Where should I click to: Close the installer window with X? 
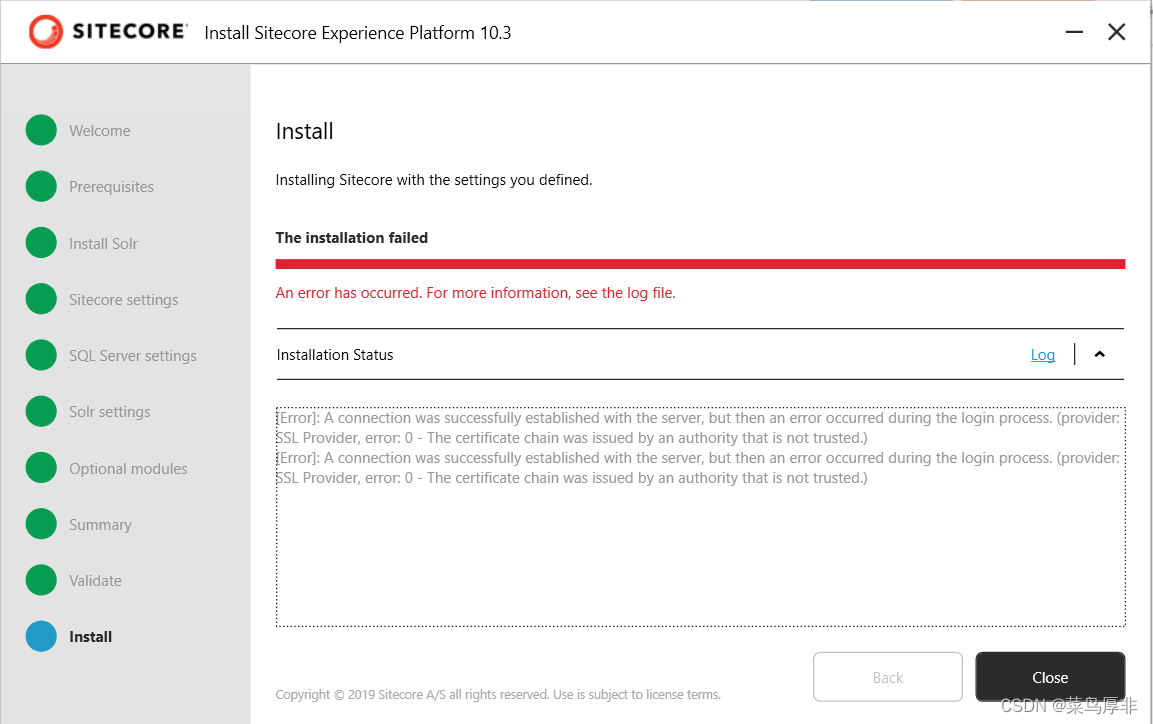[1116, 32]
